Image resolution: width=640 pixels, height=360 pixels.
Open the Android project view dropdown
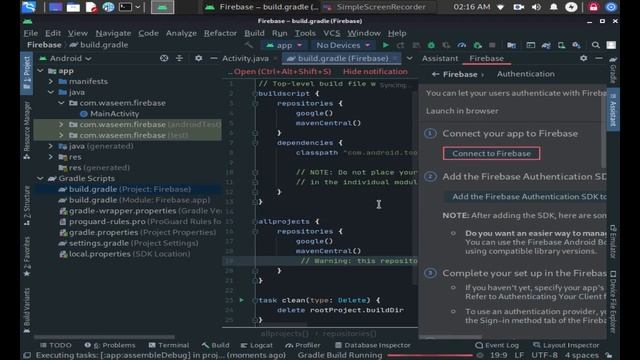click(65, 58)
